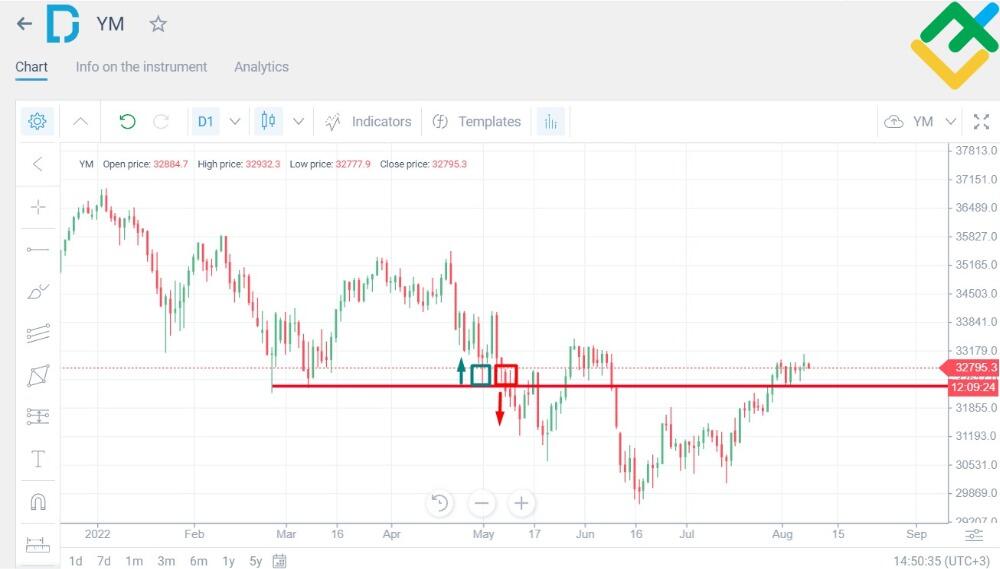
Task: Set the chart range to 3m
Action: pyautogui.click(x=166, y=561)
